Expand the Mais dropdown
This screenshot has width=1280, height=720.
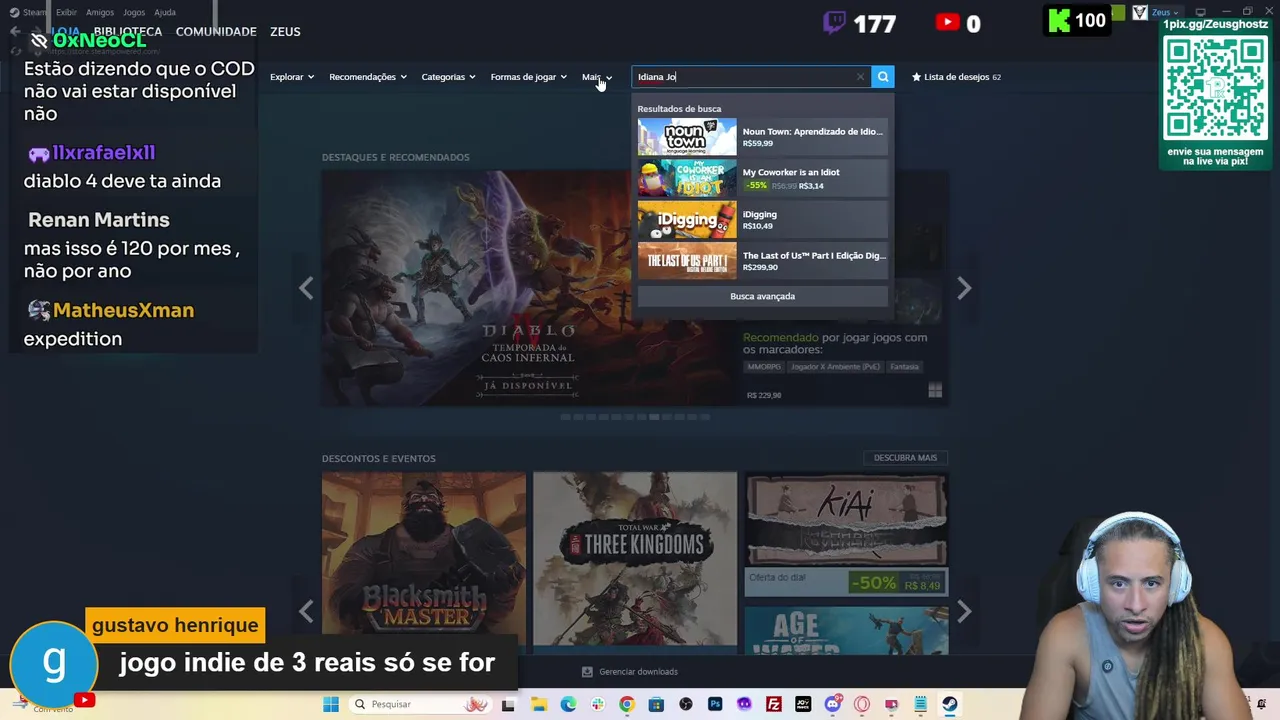(597, 77)
